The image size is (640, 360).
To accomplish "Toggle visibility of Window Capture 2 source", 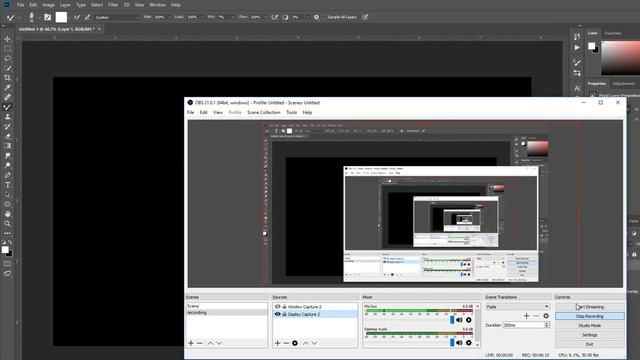I will pyautogui.click(x=278, y=307).
